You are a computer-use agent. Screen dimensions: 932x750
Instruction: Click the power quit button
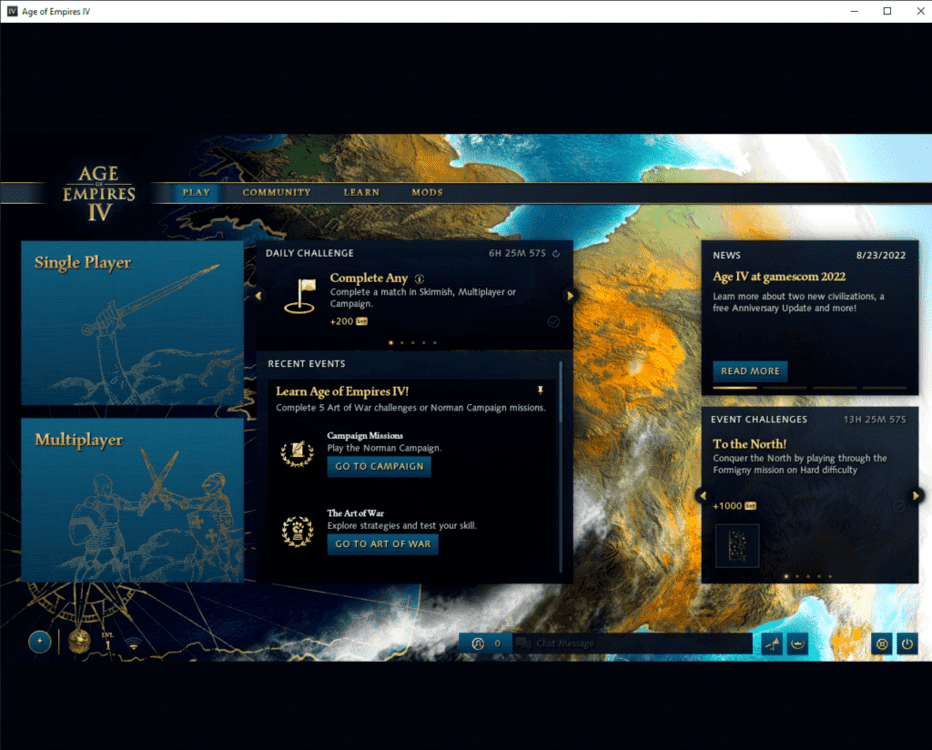907,644
